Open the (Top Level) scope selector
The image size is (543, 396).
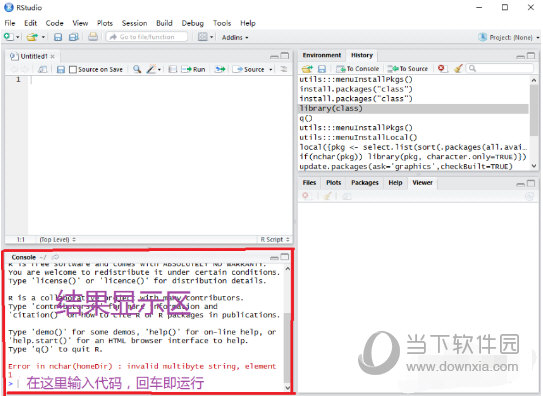pos(57,240)
